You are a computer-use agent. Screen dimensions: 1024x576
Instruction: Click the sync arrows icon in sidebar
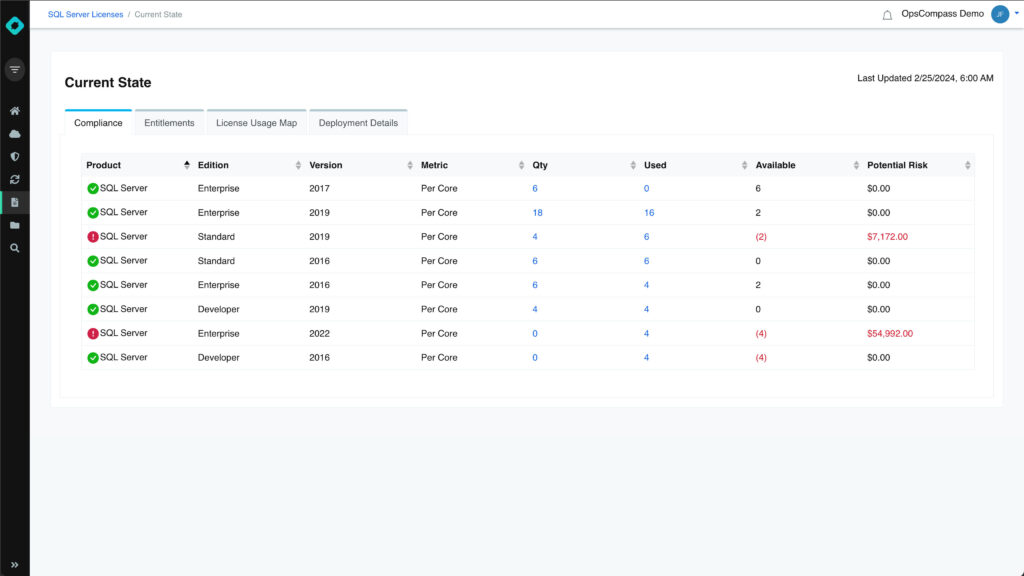tap(14, 180)
